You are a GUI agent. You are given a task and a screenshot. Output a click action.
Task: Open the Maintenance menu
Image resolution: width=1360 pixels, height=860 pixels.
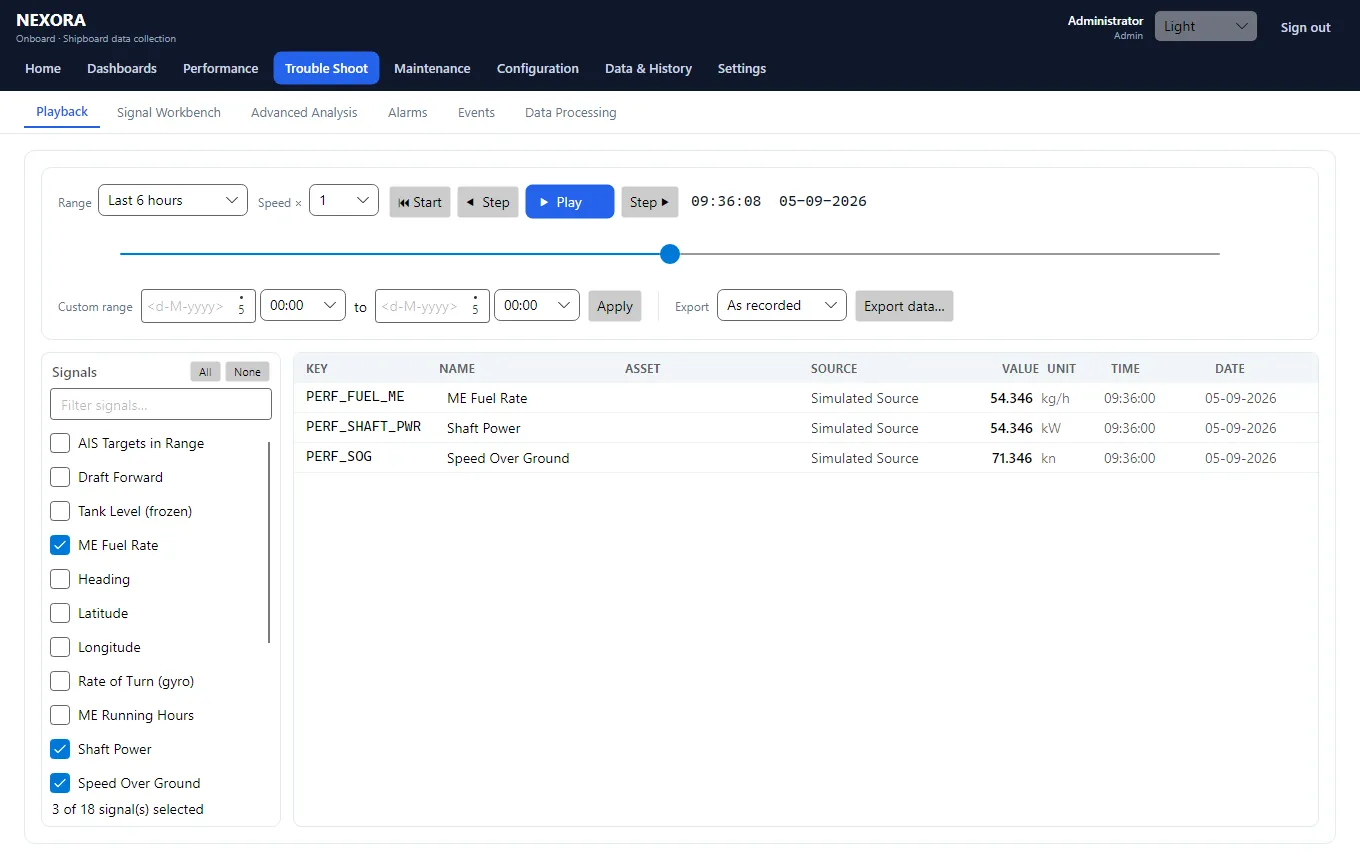pyautogui.click(x=432, y=68)
